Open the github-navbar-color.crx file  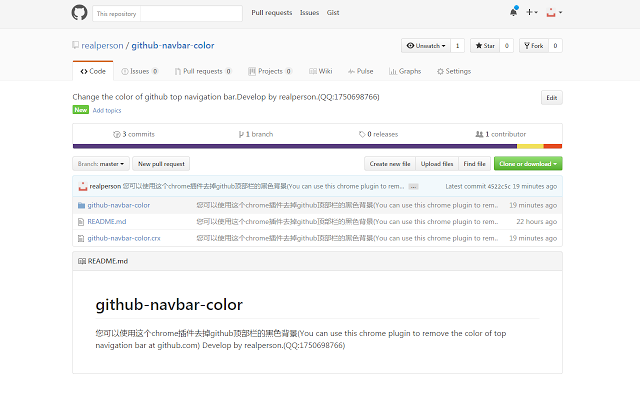pyautogui.click(x=124, y=238)
